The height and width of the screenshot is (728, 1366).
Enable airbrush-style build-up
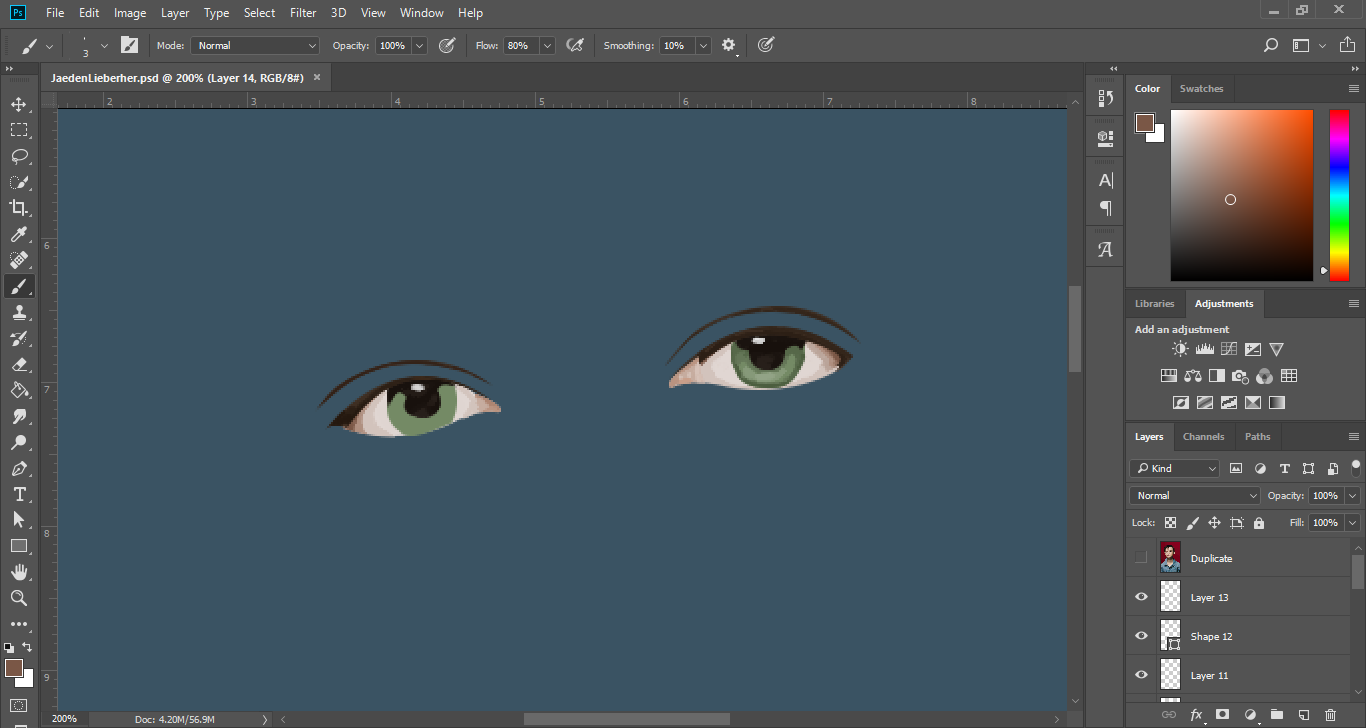tap(575, 45)
